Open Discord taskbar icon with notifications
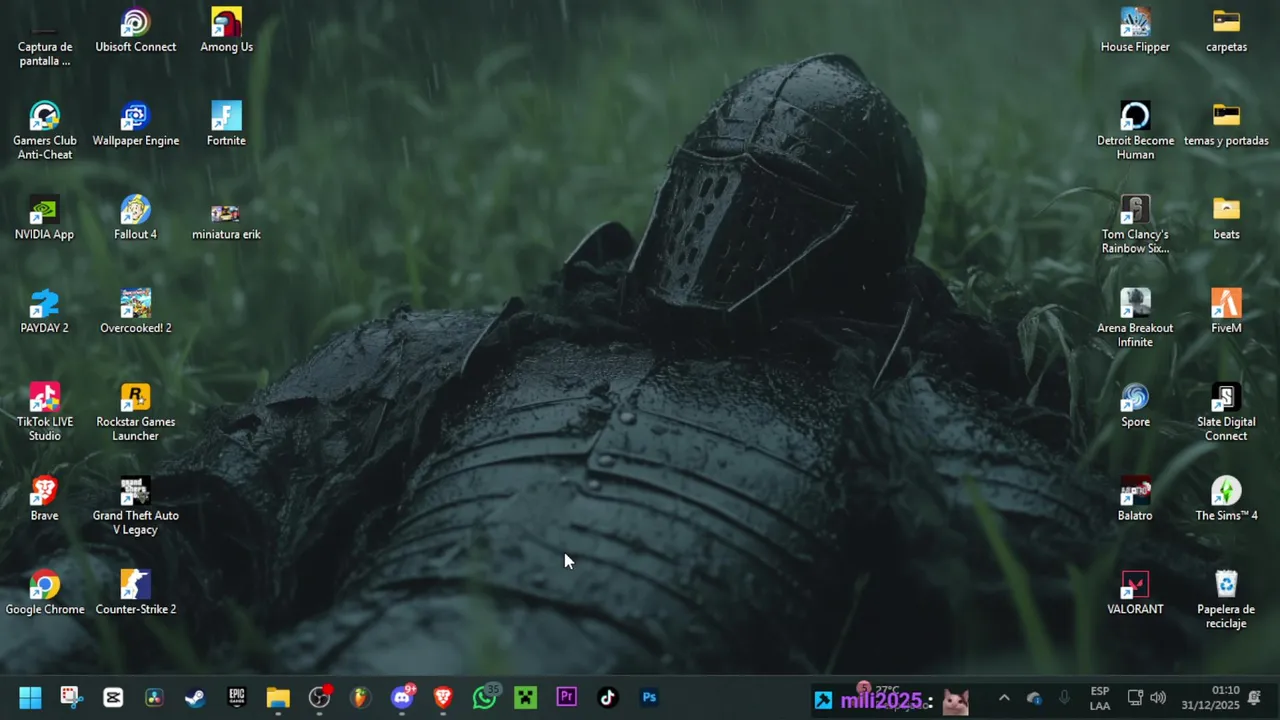 pyautogui.click(x=402, y=698)
